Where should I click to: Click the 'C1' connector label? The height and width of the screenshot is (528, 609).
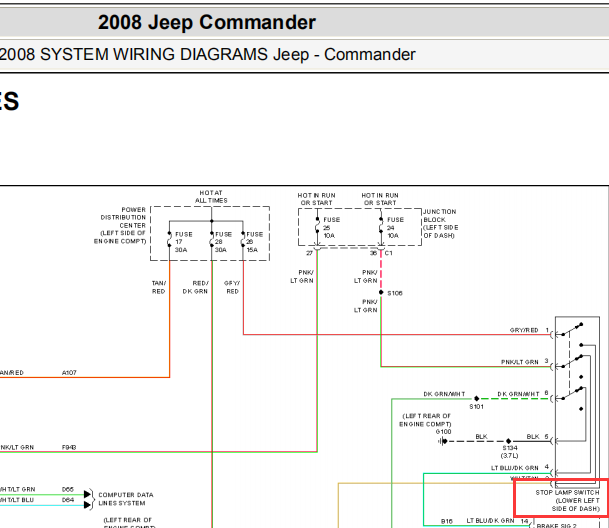tap(388, 253)
